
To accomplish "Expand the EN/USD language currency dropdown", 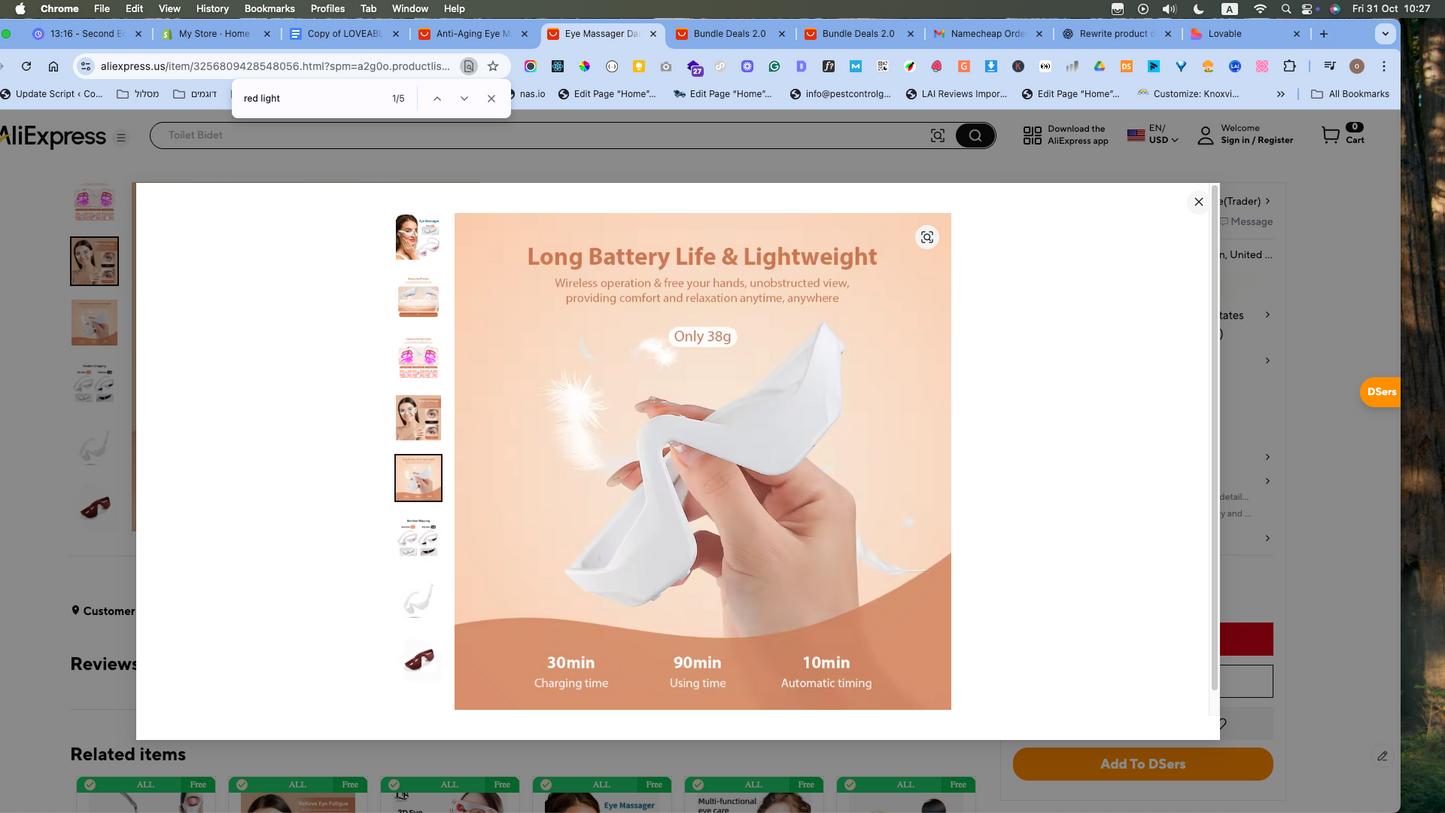I will (x=1153, y=135).
